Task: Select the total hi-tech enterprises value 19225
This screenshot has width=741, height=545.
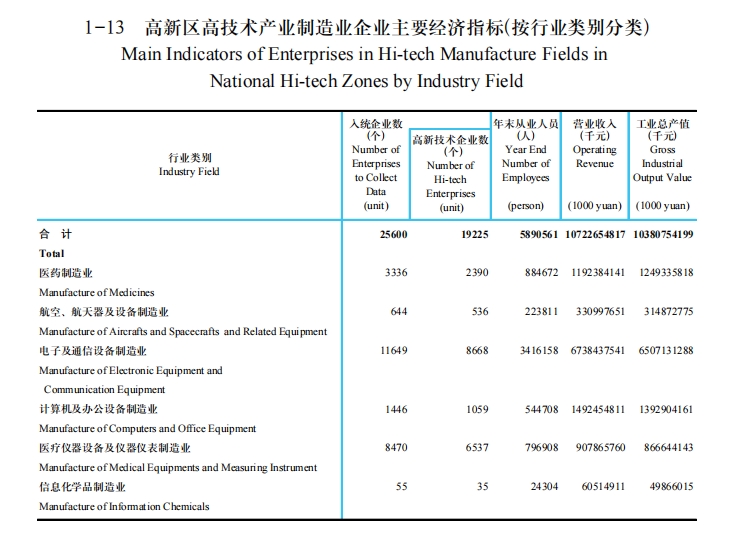Action: (468, 234)
